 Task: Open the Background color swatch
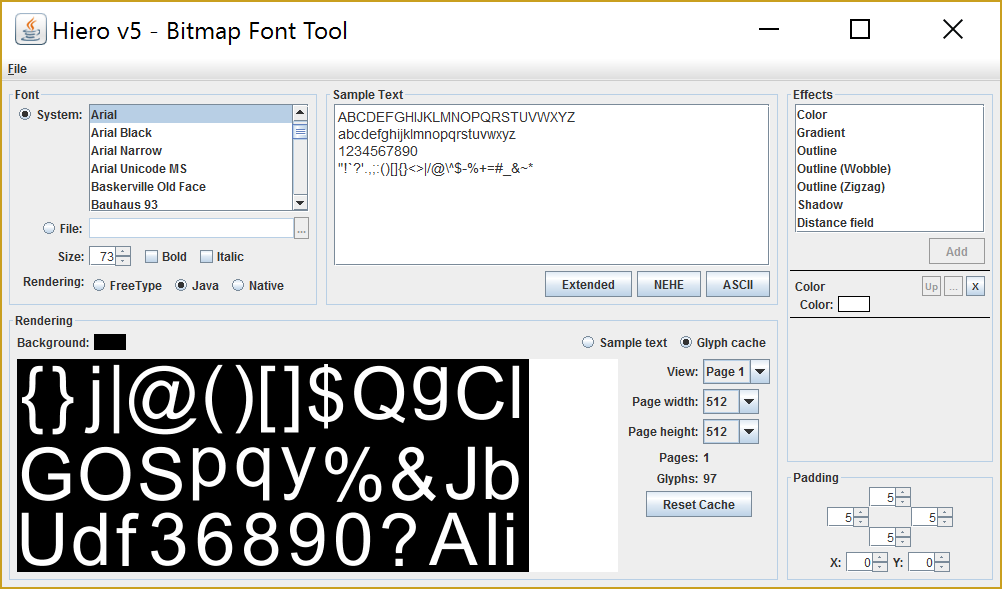tap(110, 342)
